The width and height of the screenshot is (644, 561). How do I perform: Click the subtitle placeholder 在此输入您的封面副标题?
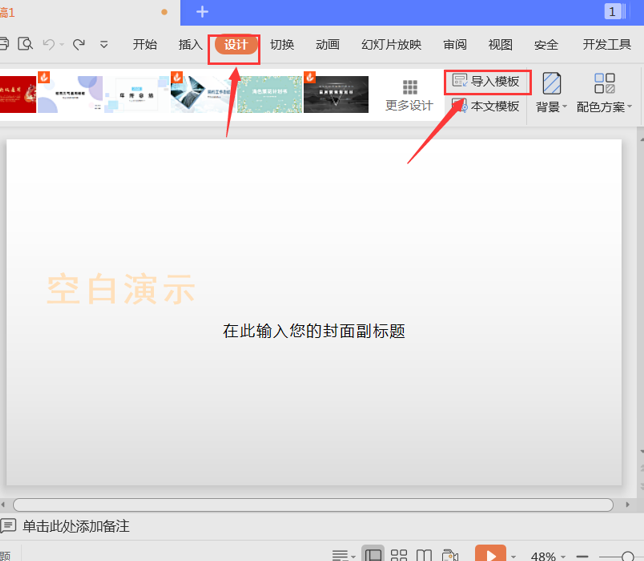click(314, 331)
